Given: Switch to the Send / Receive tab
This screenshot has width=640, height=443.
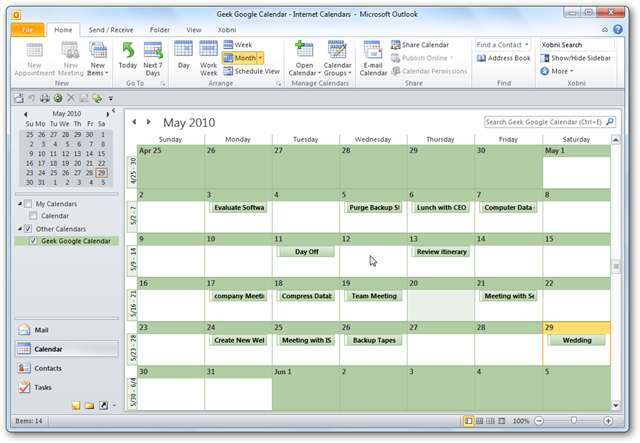Looking at the screenshot, I should (111, 30).
